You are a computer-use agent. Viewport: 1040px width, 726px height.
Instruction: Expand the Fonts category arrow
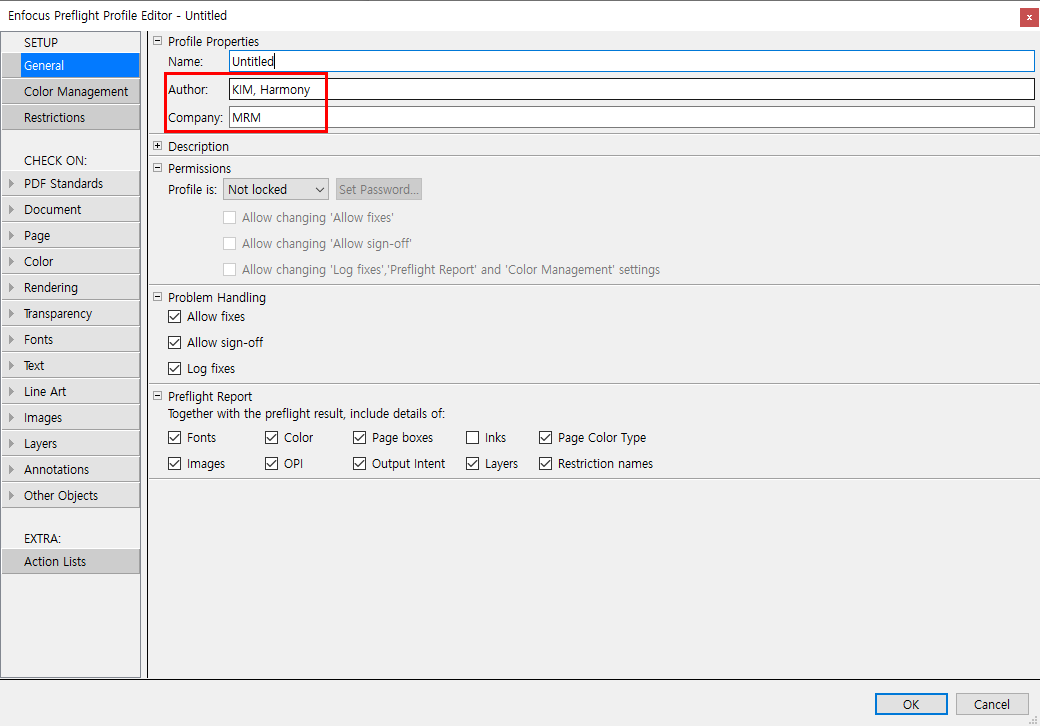pos(11,340)
